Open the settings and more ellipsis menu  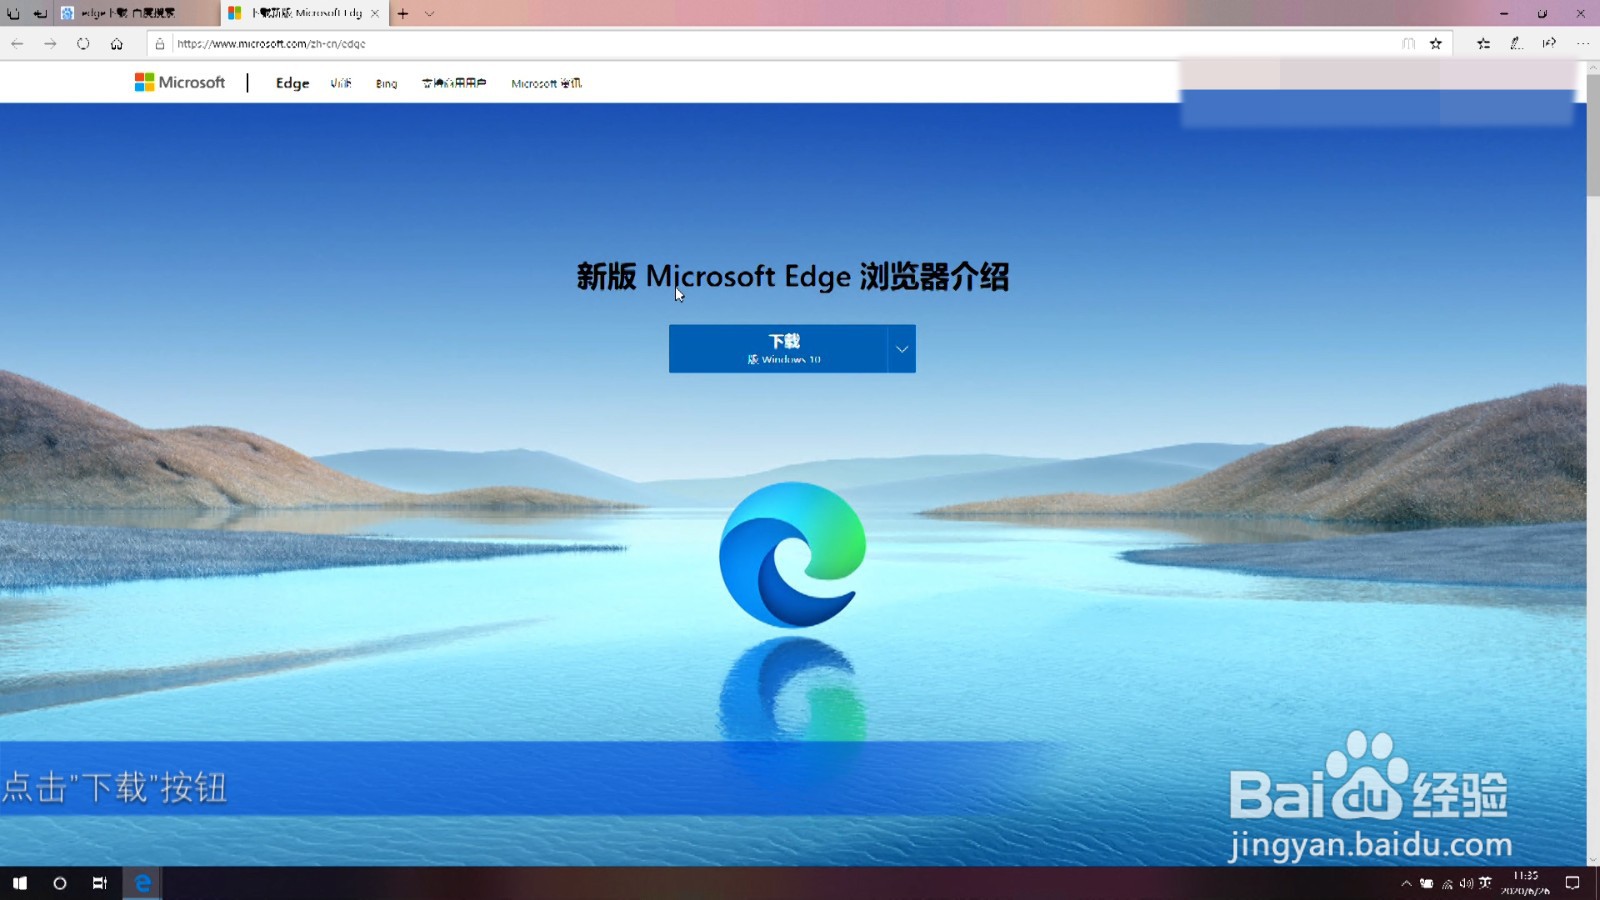click(1583, 44)
